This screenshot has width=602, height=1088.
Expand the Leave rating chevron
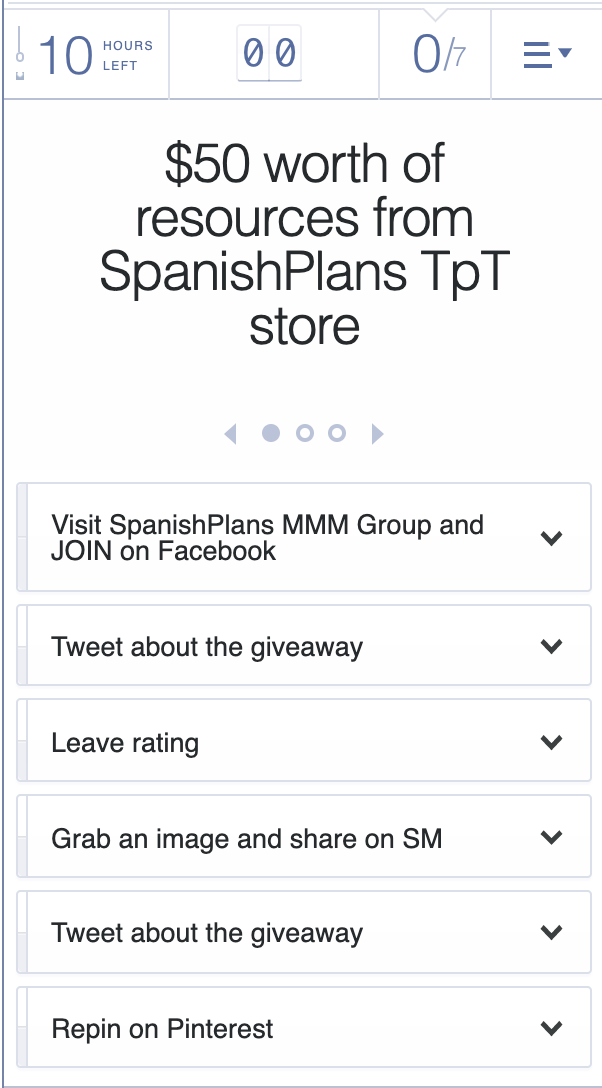[551, 742]
